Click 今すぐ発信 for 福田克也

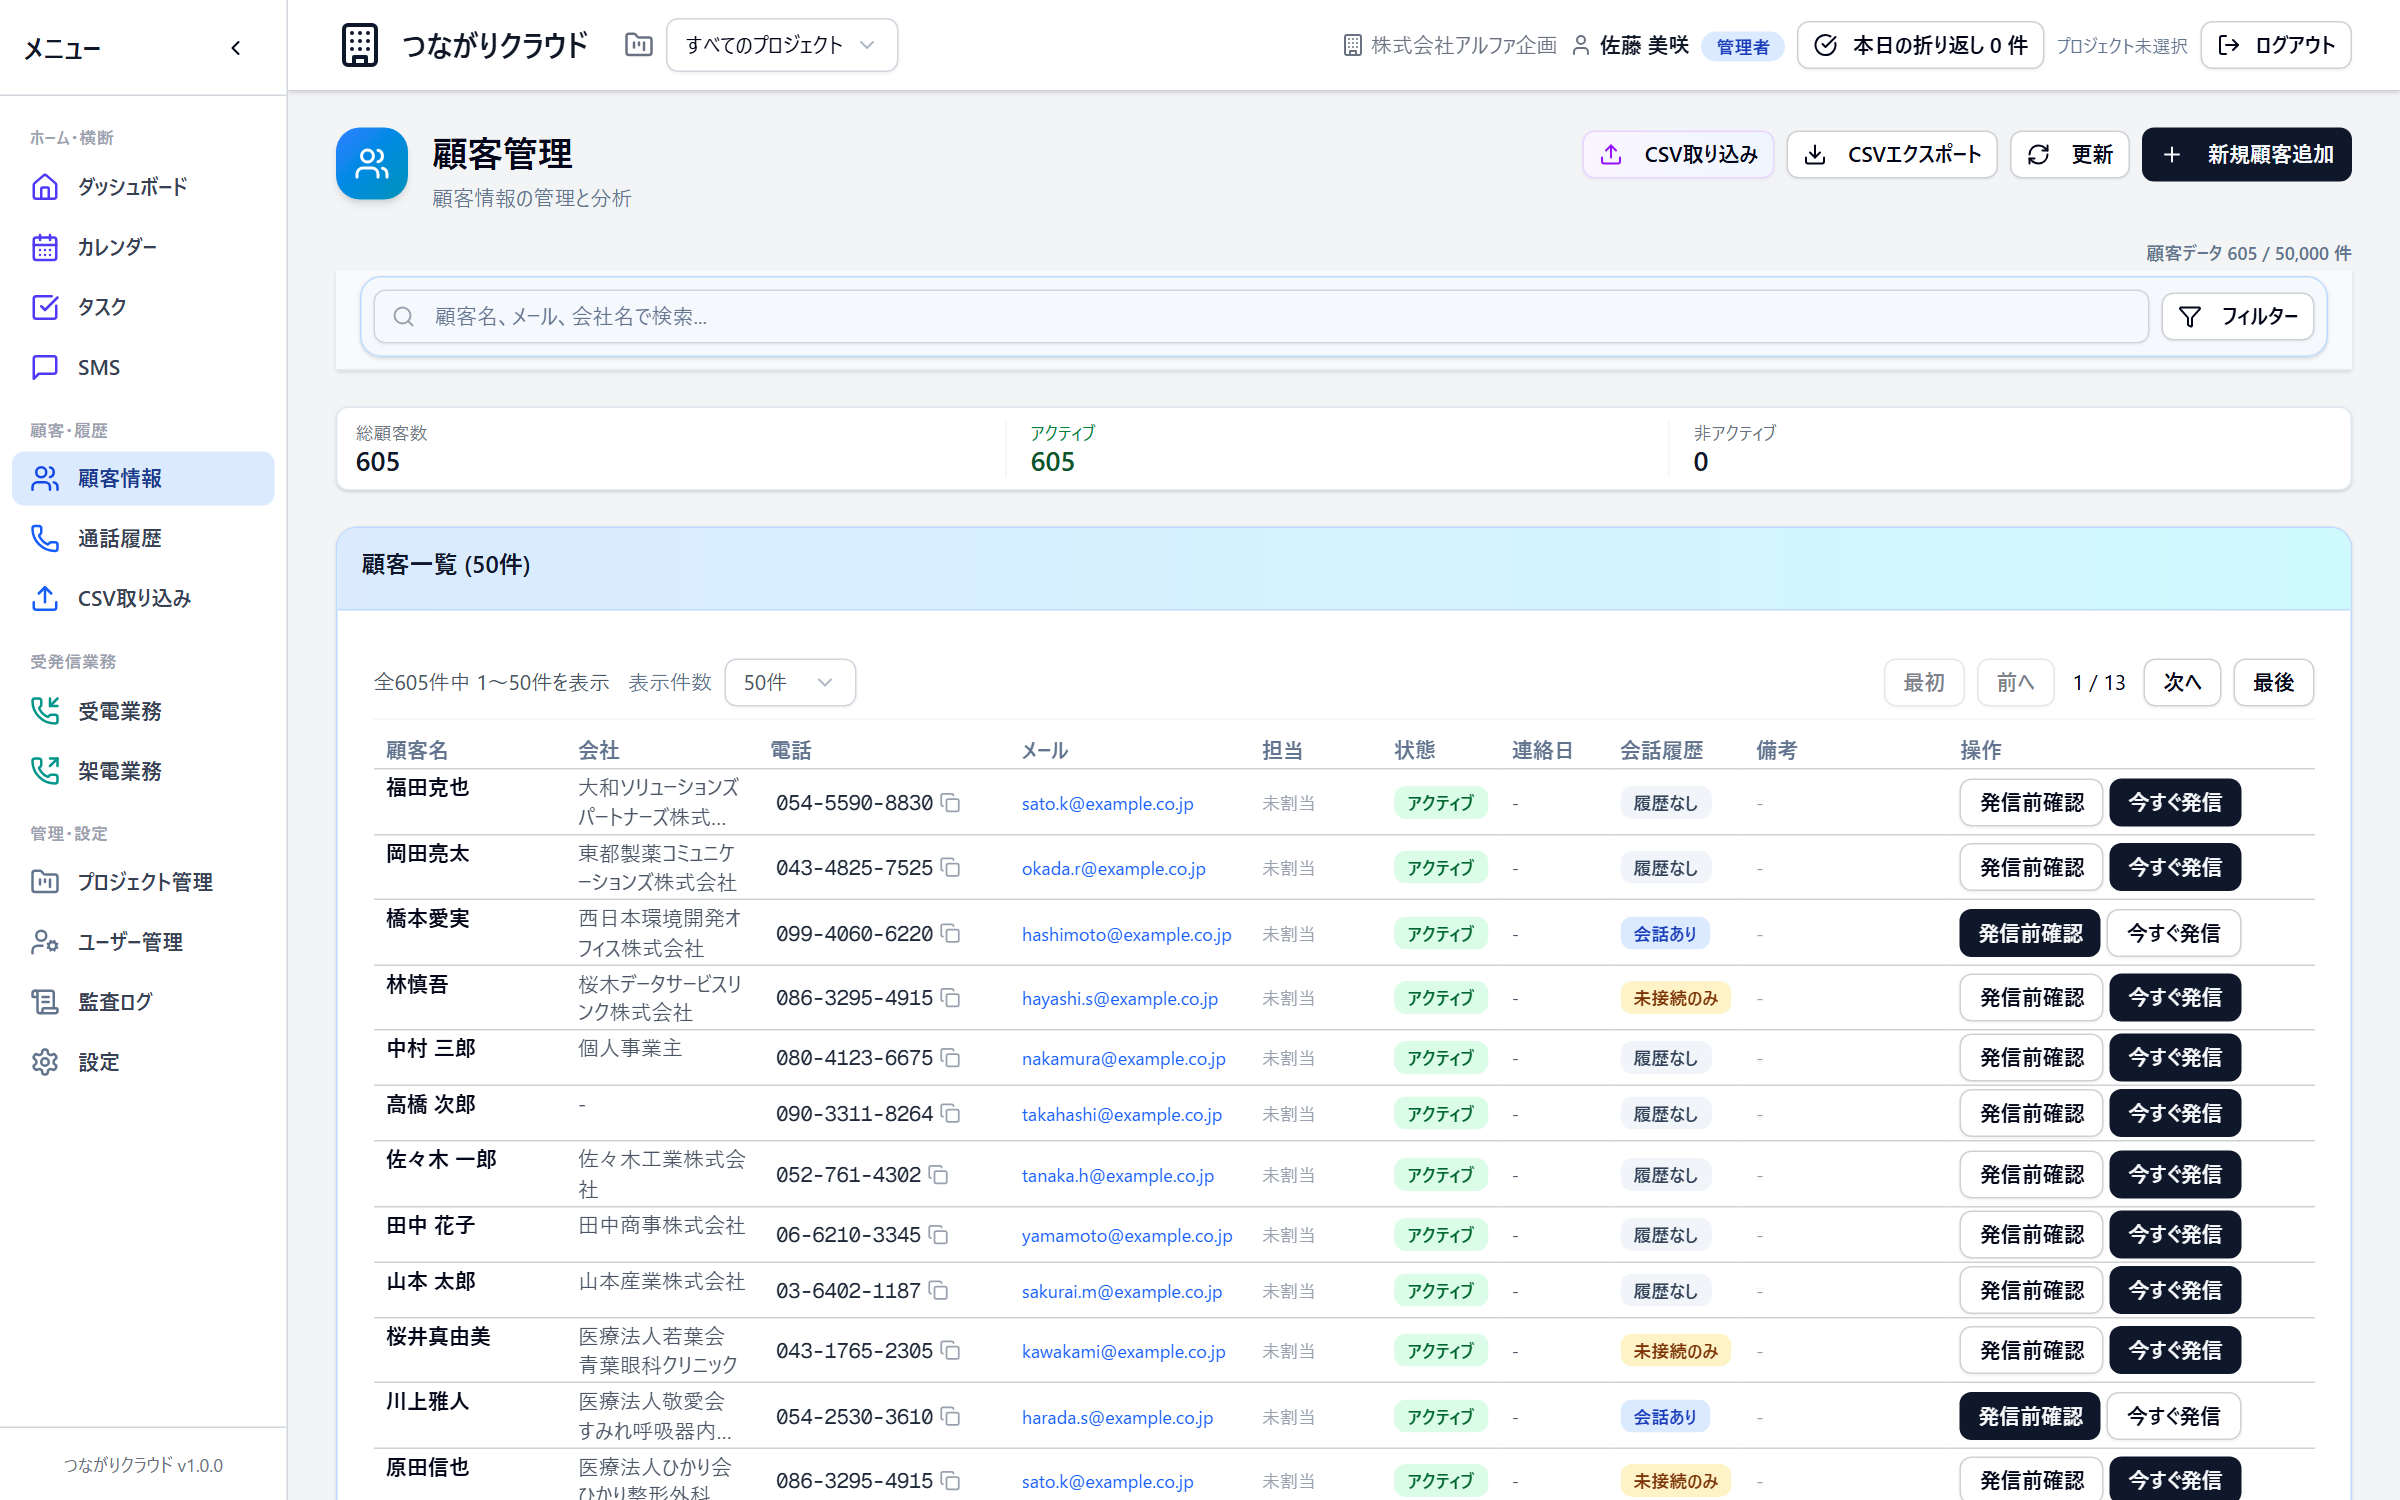(2175, 803)
